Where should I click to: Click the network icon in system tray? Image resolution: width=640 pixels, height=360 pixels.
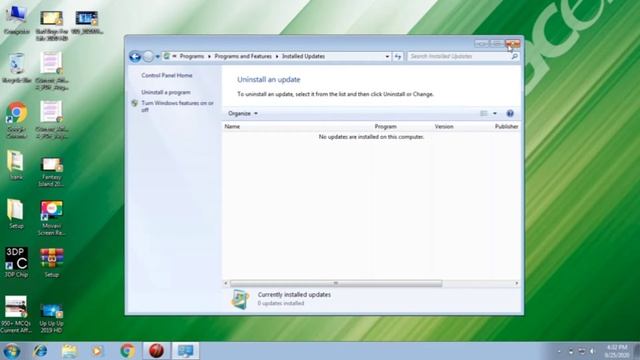tap(582, 351)
